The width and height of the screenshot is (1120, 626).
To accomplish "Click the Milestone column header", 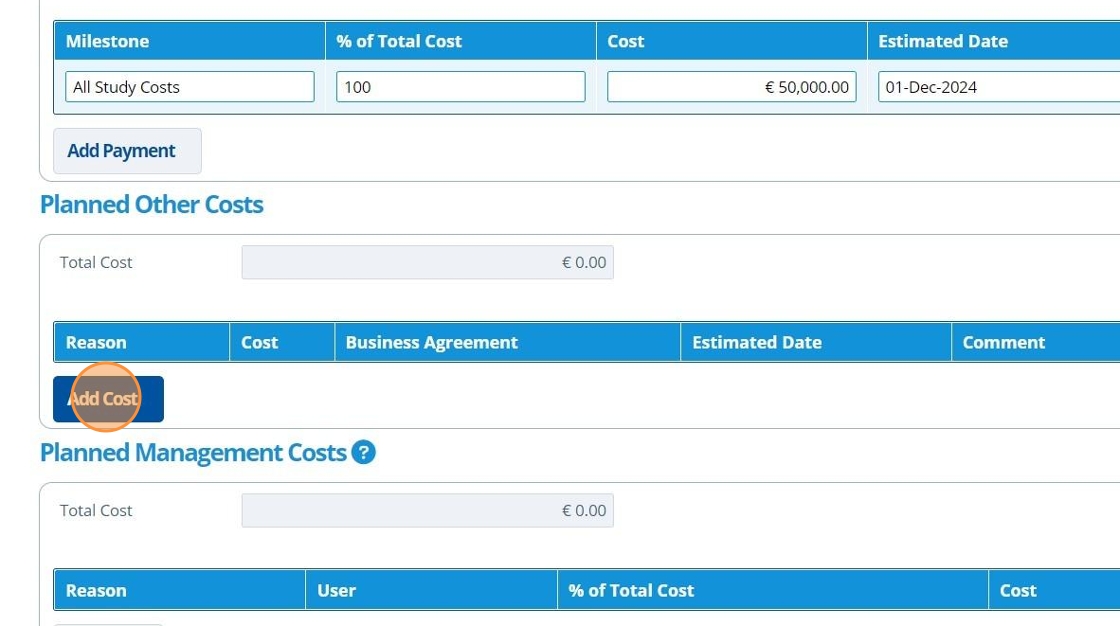I will coord(107,41).
